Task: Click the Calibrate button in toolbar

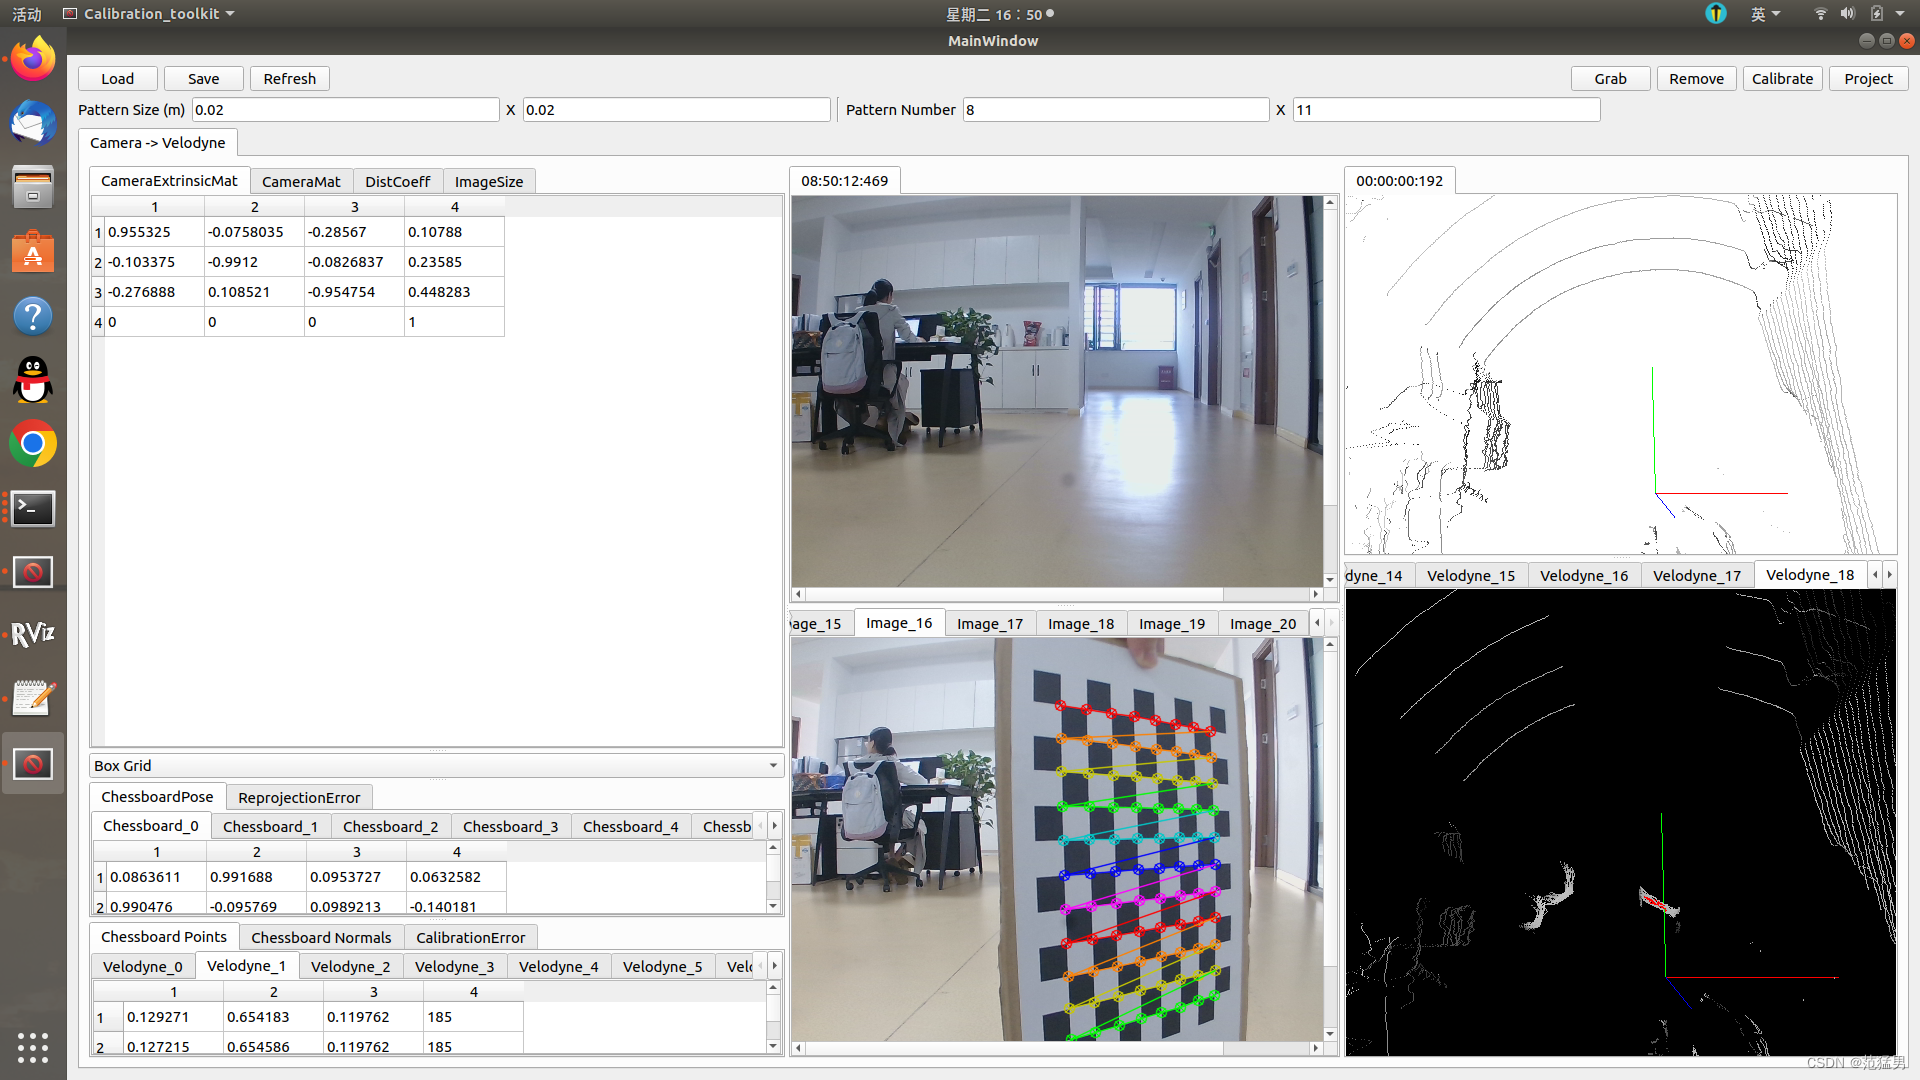Action: click(1782, 78)
